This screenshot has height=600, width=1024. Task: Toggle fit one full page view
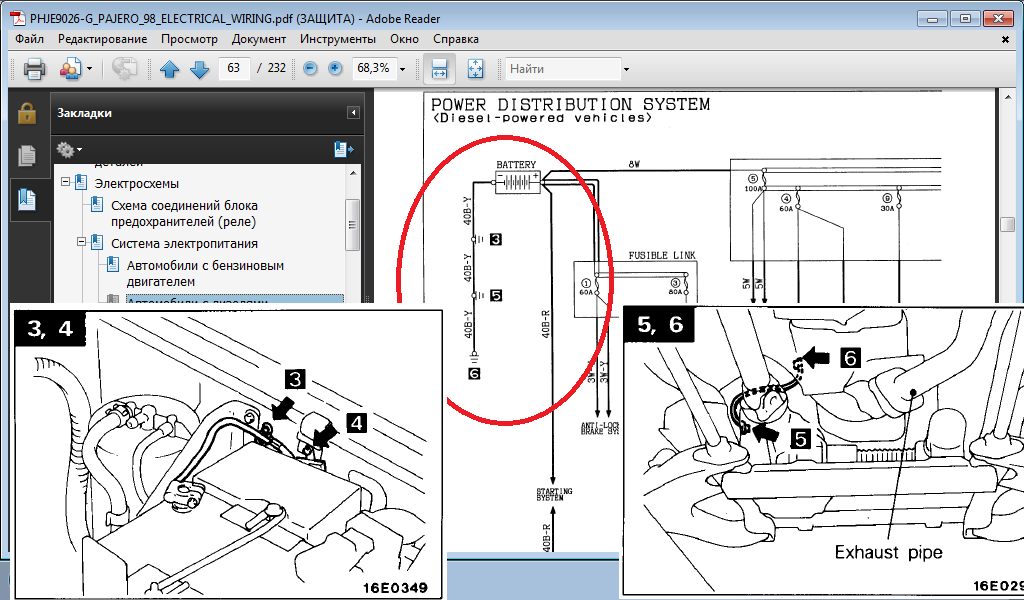(475, 69)
